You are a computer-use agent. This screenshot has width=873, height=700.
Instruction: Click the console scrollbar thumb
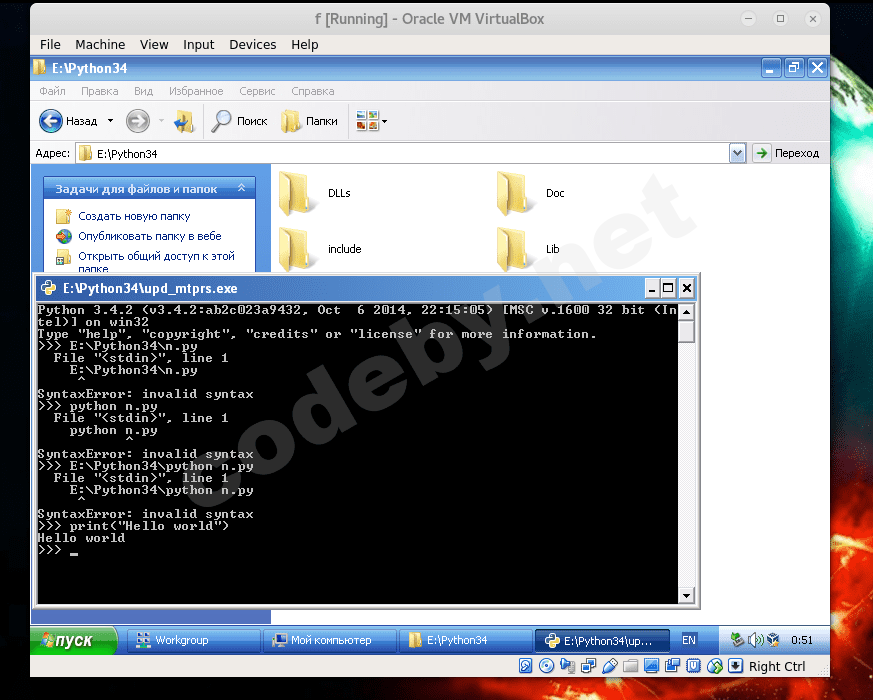(x=686, y=331)
